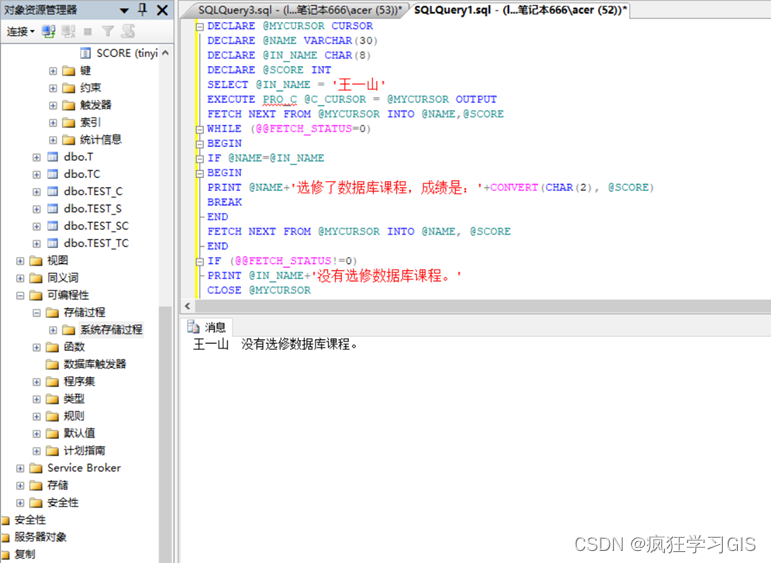The width and height of the screenshot is (771, 563).
Task: Expand the 键 folder
Action: click(53, 71)
